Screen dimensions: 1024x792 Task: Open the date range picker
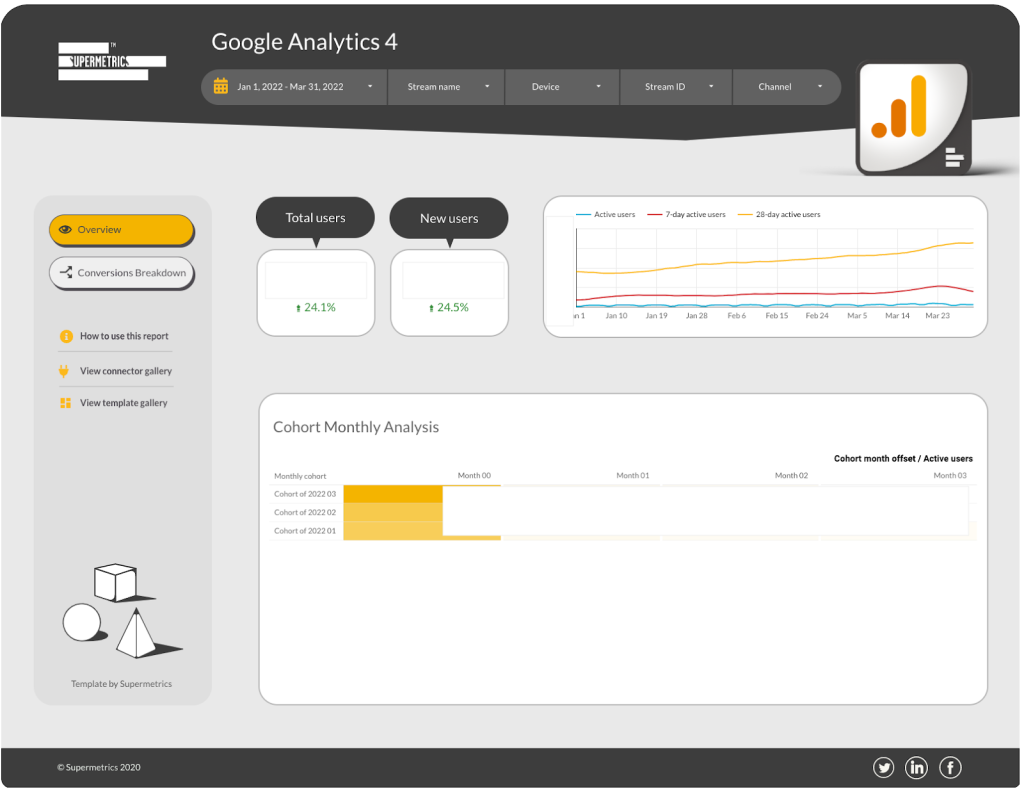[294, 87]
